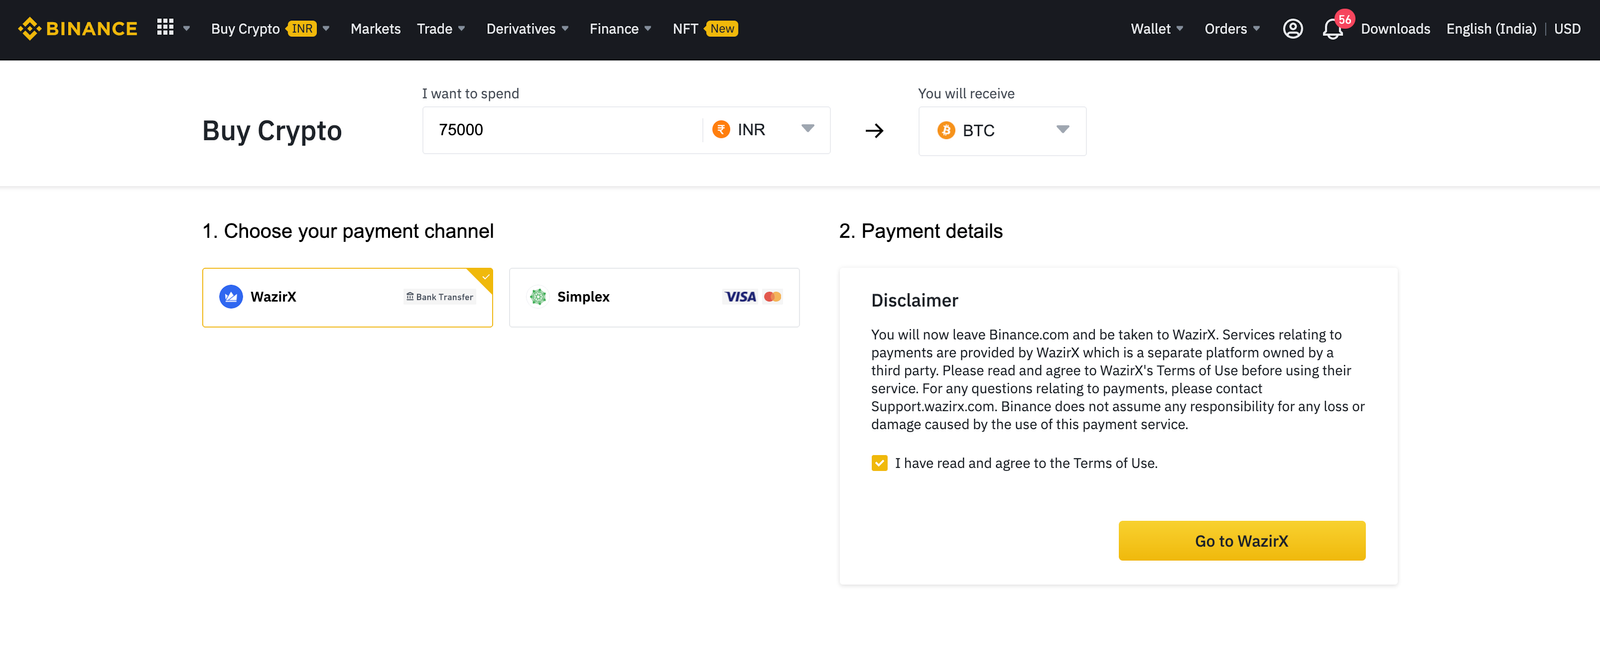Click the English (India) language selector
The image size is (1600, 667).
pos(1490,29)
